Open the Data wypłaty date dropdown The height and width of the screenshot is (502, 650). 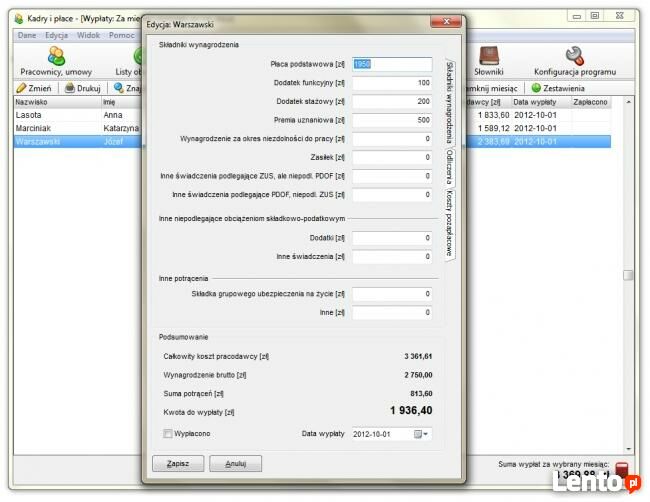click(421, 434)
